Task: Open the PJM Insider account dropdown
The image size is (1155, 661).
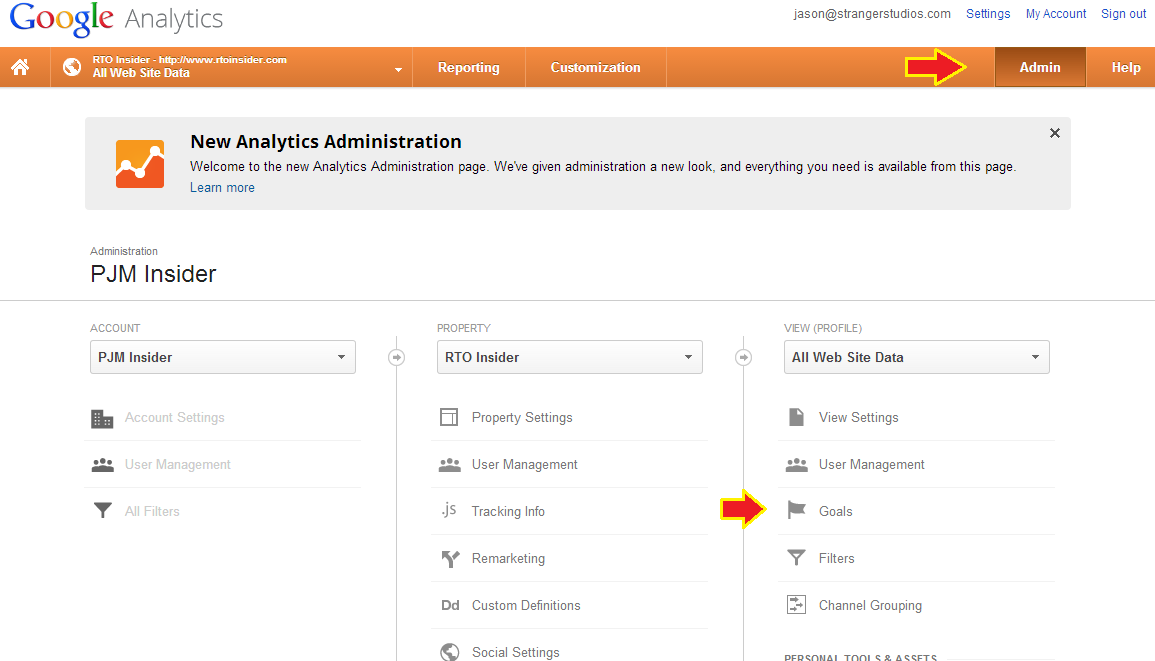Action: tap(222, 357)
